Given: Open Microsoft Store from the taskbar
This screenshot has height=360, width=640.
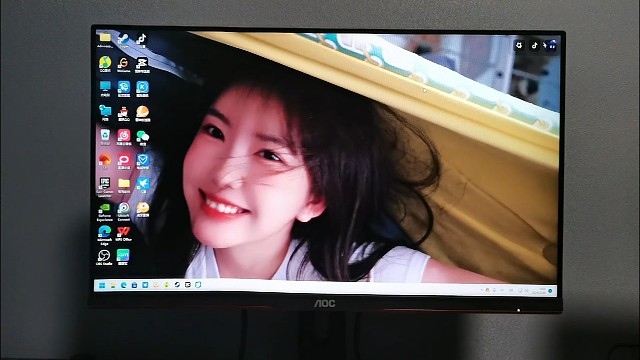Looking at the screenshot, I should [x=134, y=285].
